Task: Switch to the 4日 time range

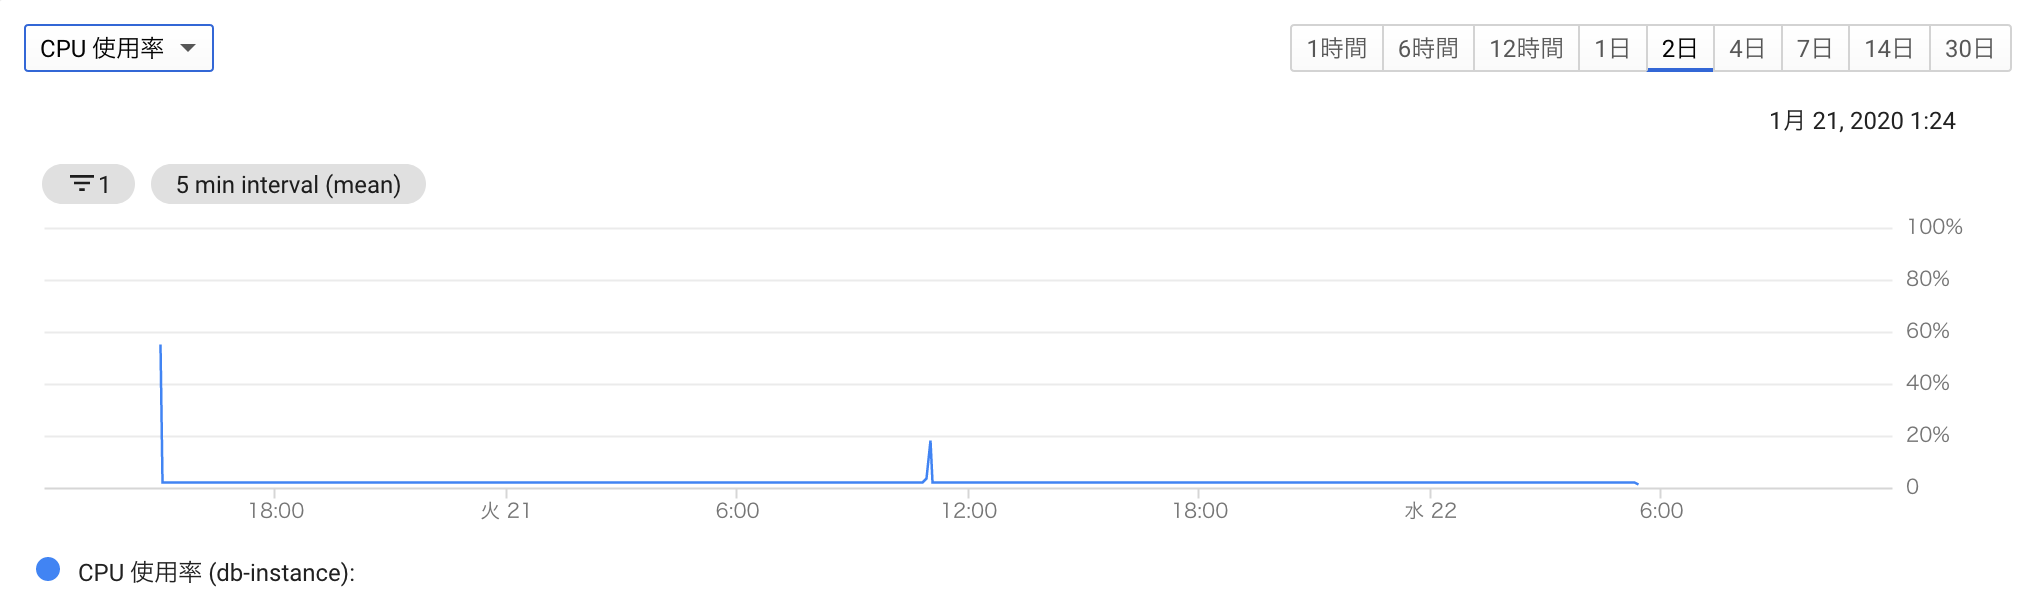Action: pos(1747,48)
